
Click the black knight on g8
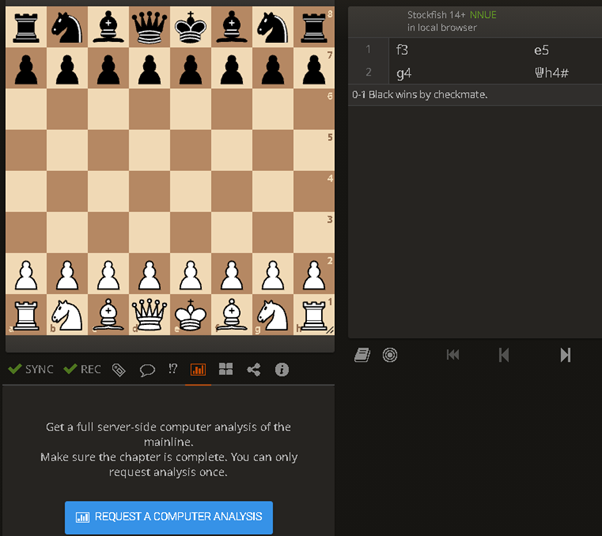pyautogui.click(x=273, y=27)
